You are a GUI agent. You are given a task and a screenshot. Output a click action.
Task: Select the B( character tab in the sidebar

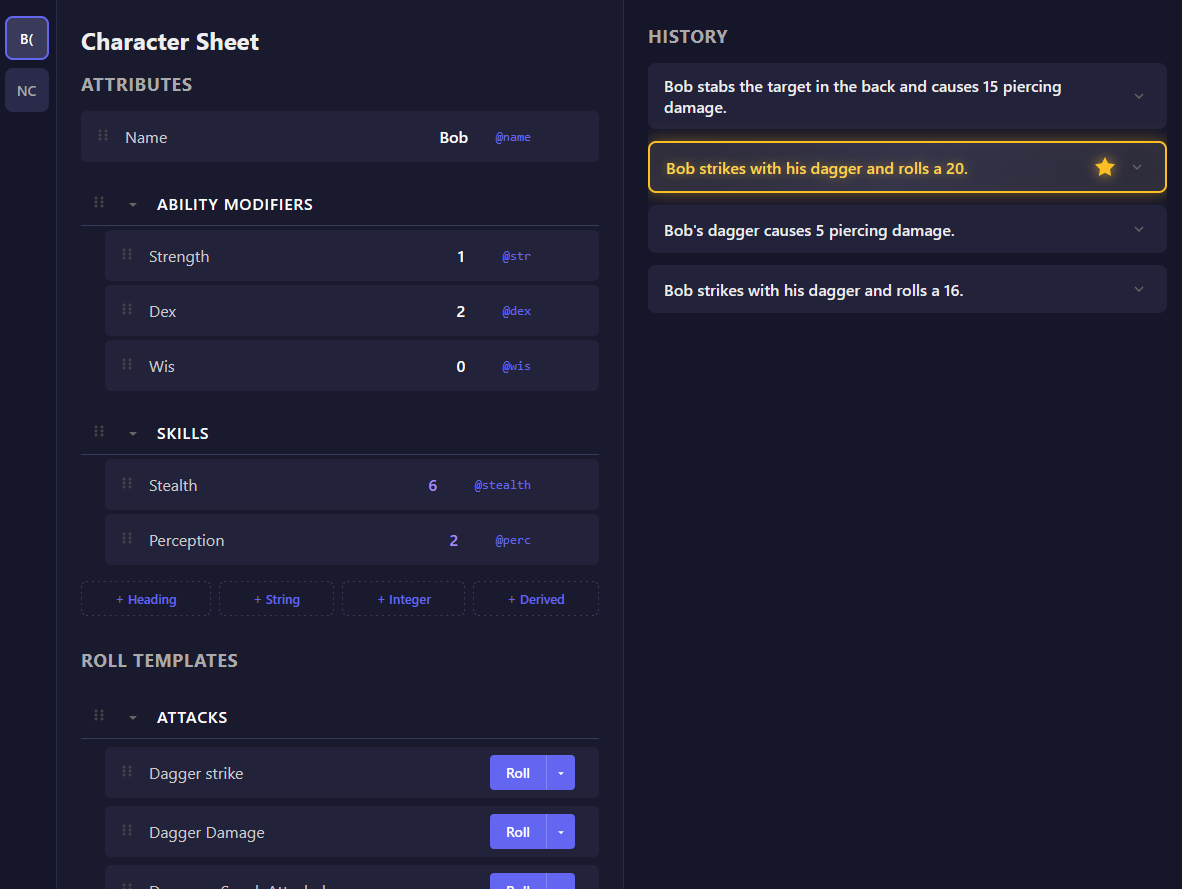[26, 38]
